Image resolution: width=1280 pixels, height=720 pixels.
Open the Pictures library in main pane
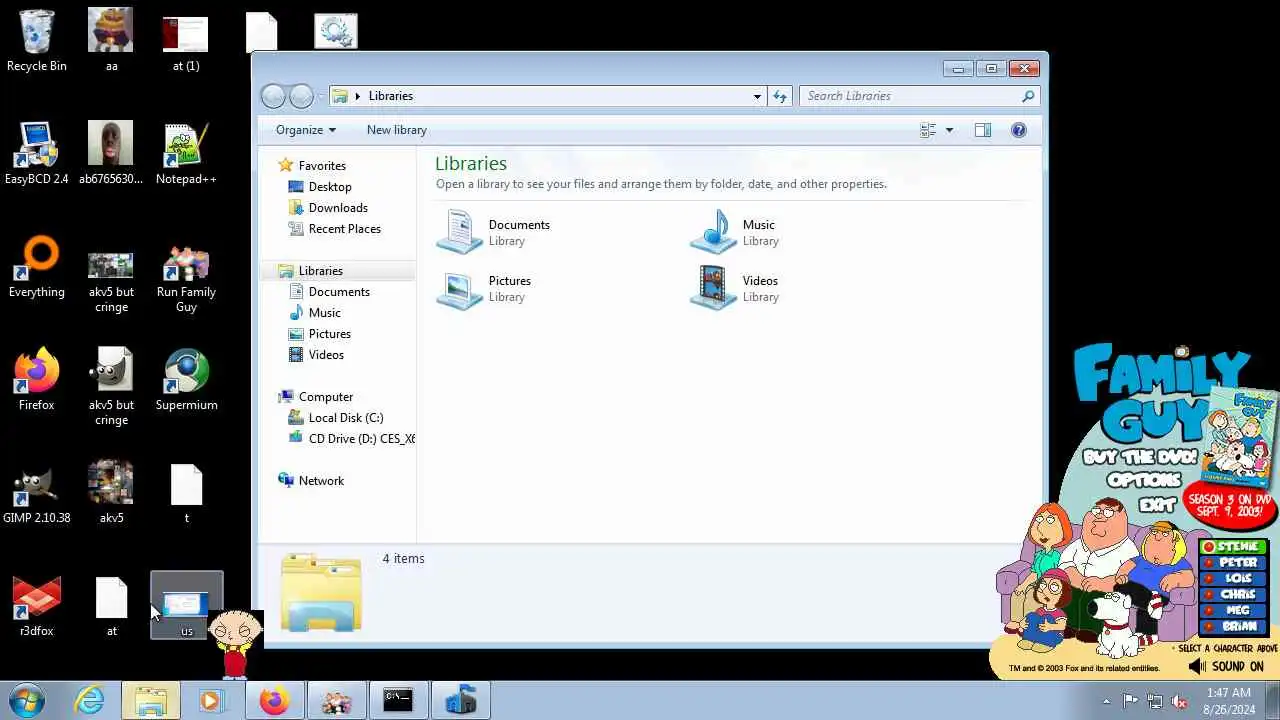485,288
